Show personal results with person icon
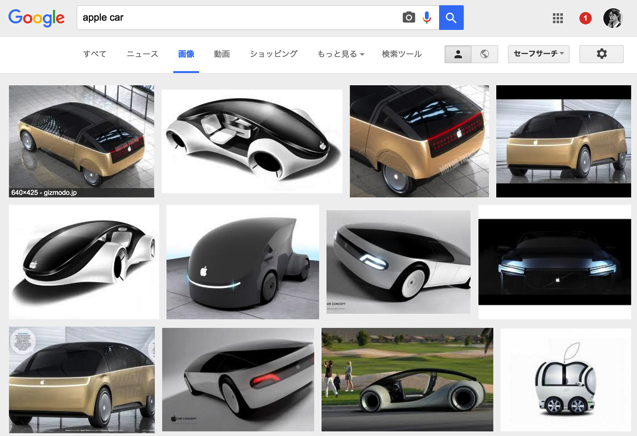Viewport: 637px width, 436px height. pos(458,54)
